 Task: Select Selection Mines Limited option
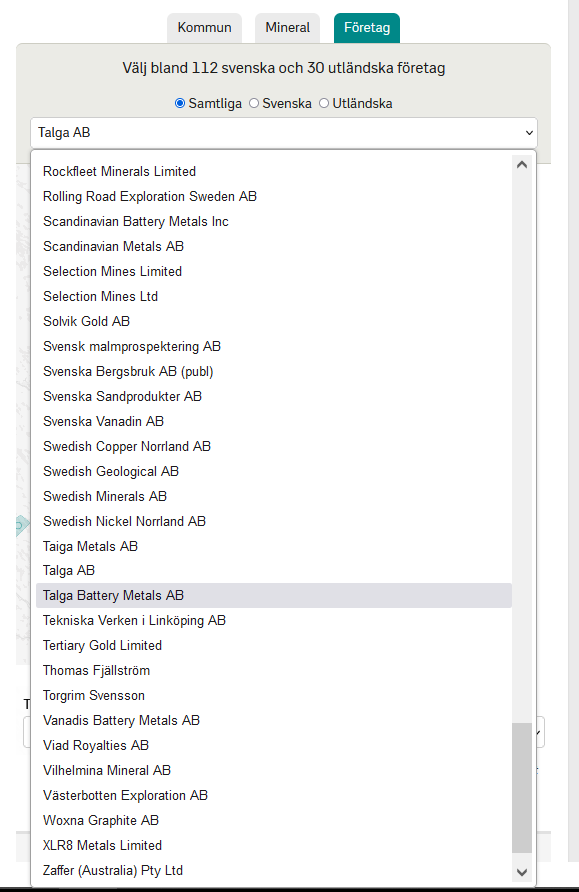tap(274, 271)
